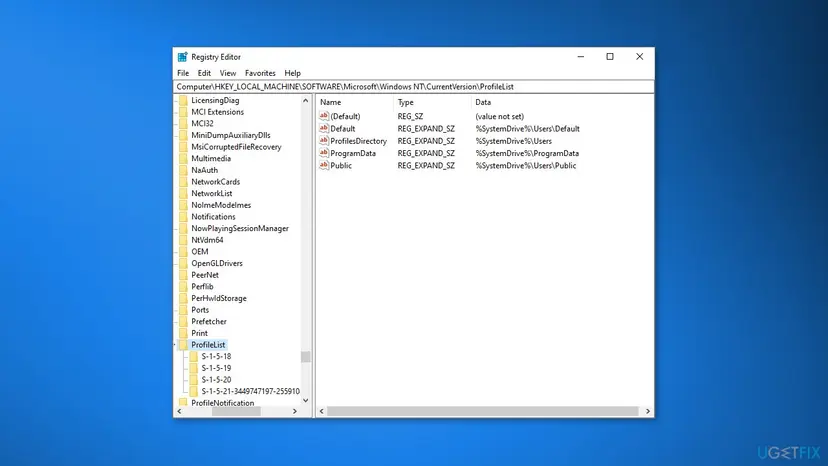This screenshot has height=466, width=828.
Task: Click the values pane scroll right arrow
Action: click(648, 411)
